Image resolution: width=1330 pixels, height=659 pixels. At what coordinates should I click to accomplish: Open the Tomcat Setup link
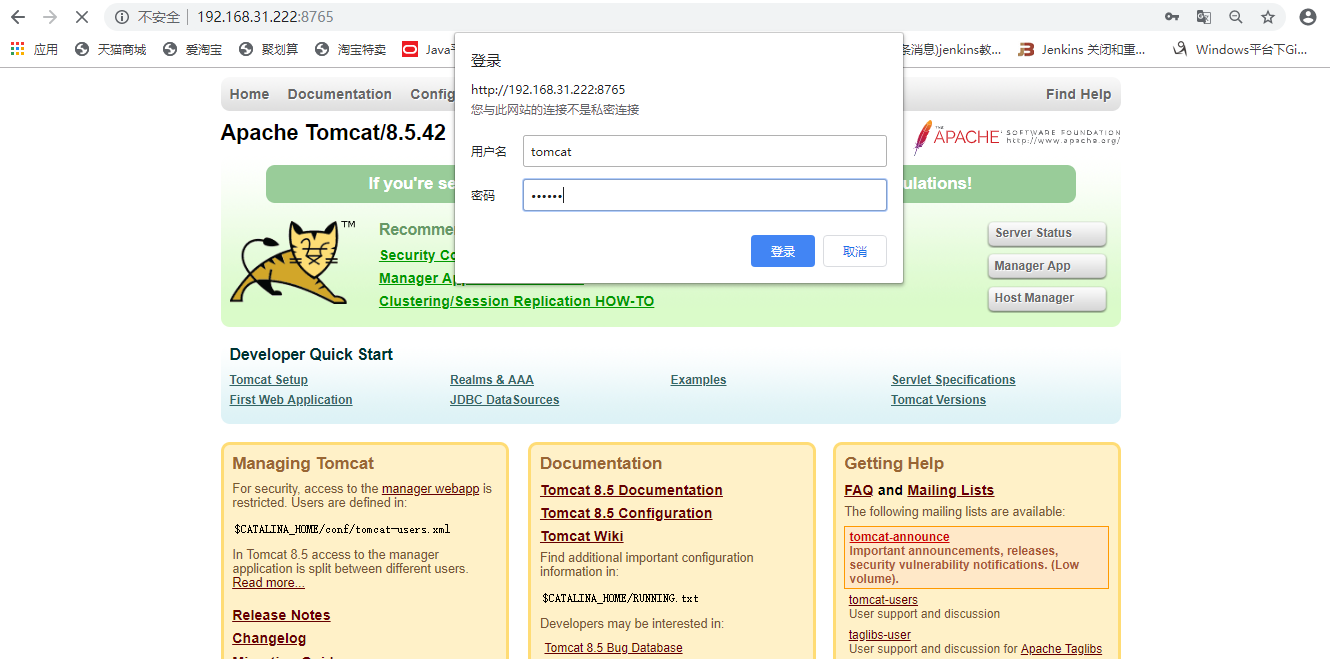(x=269, y=380)
